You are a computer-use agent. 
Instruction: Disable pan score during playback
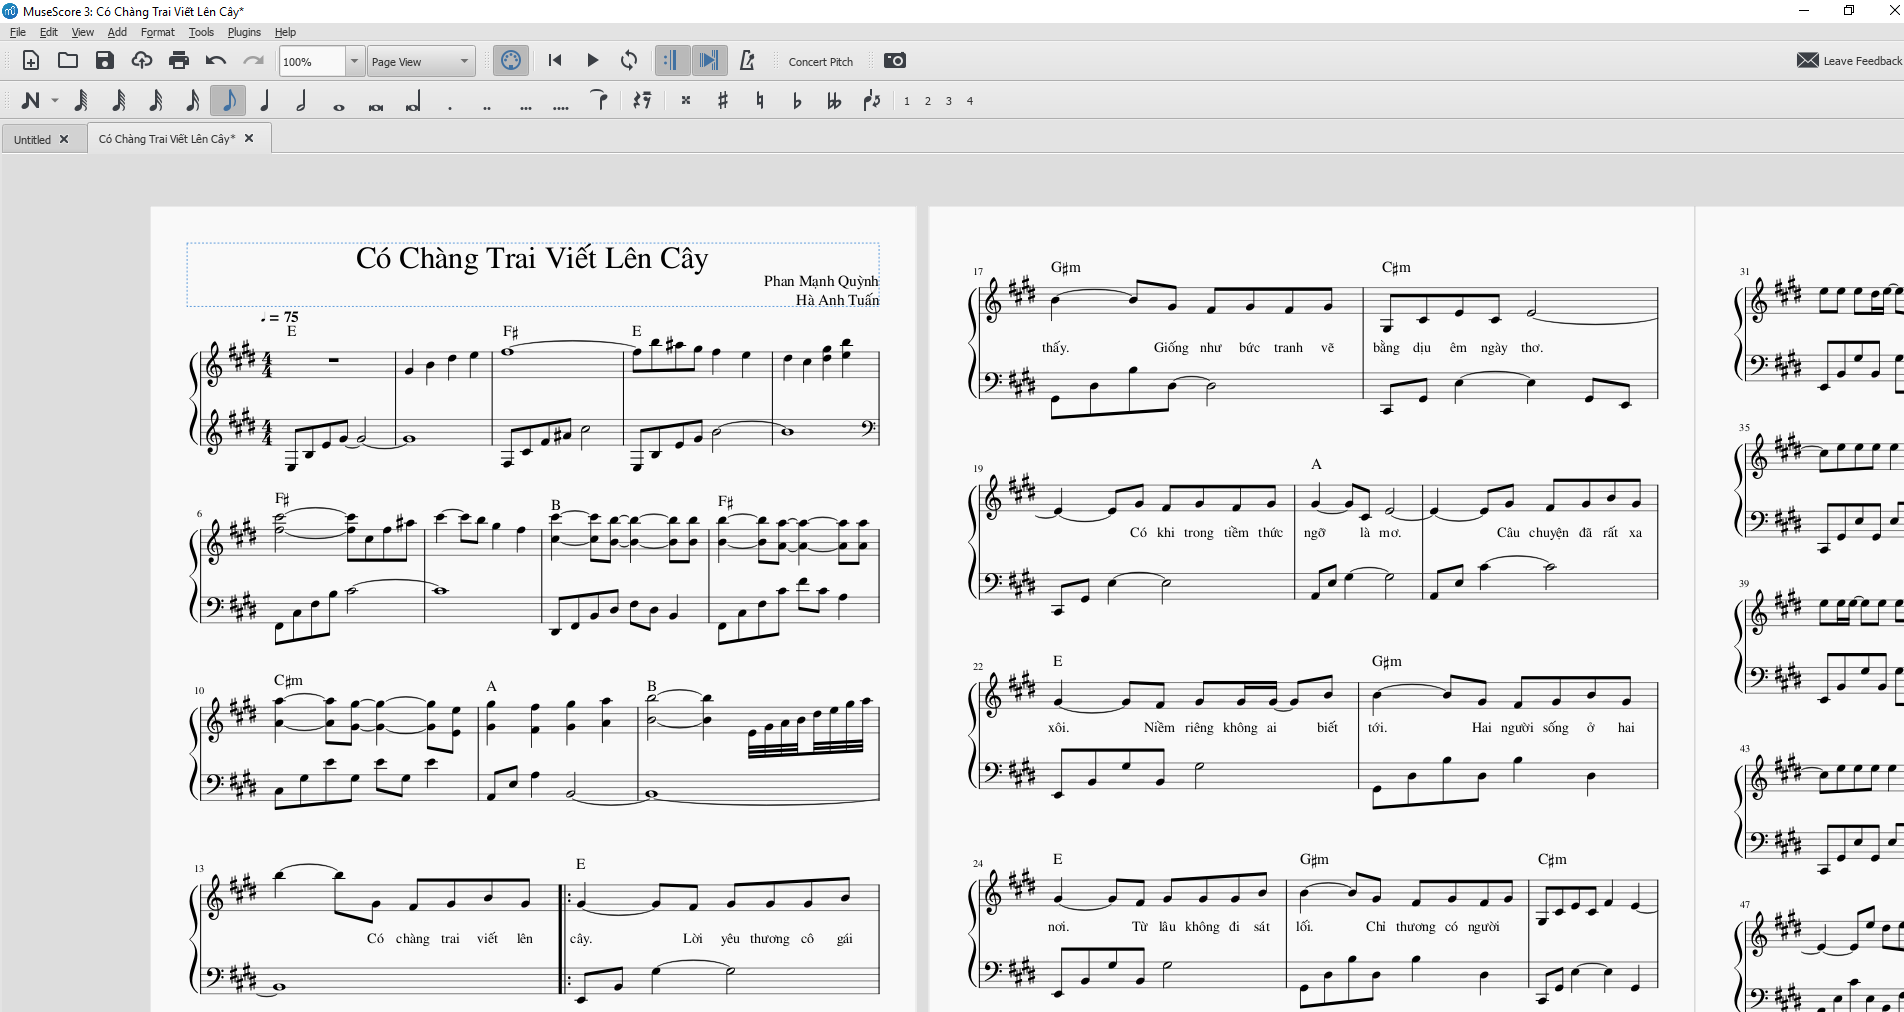click(709, 61)
